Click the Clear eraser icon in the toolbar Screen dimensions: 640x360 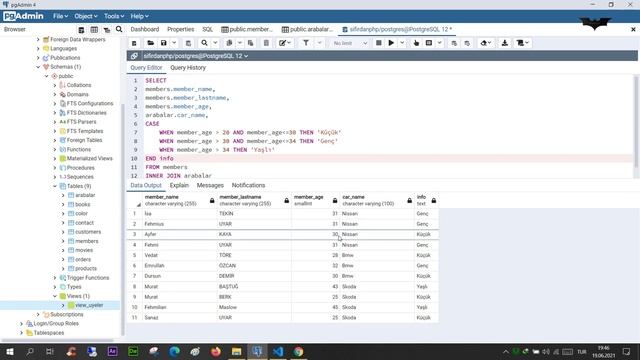pos(485,43)
